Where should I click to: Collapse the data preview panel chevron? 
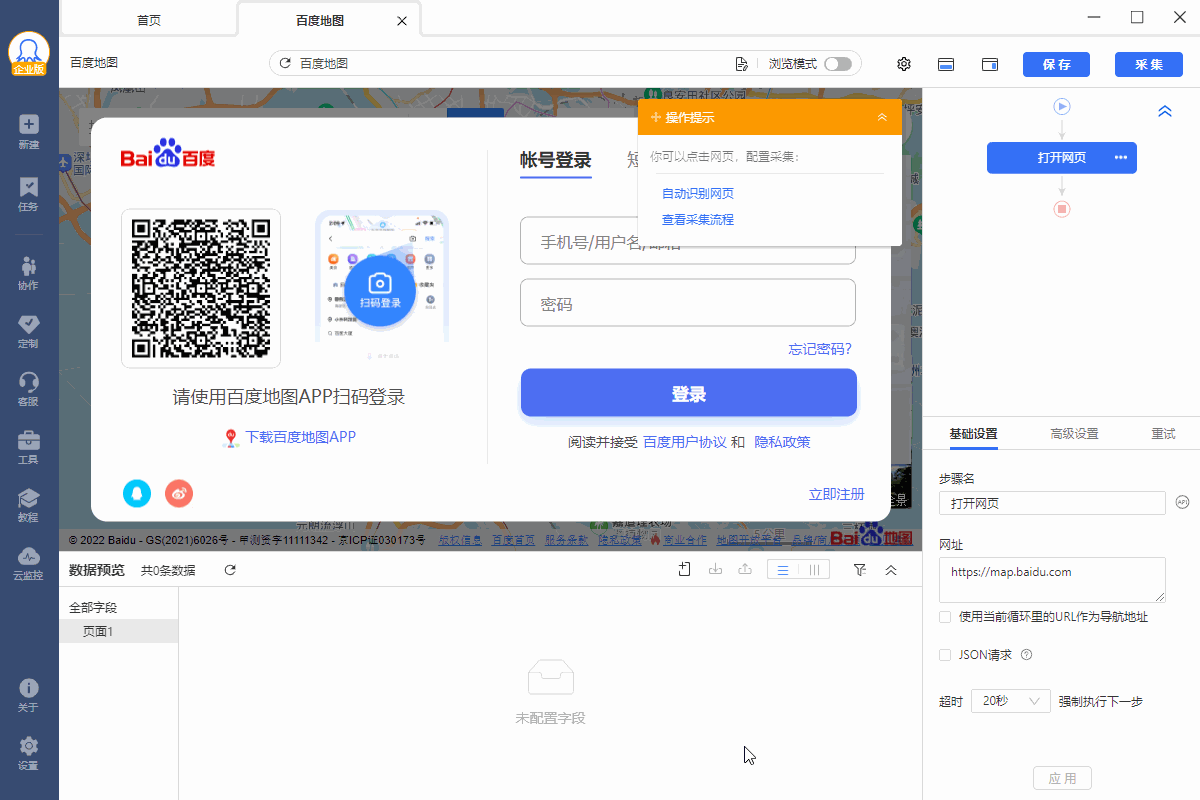(x=891, y=569)
